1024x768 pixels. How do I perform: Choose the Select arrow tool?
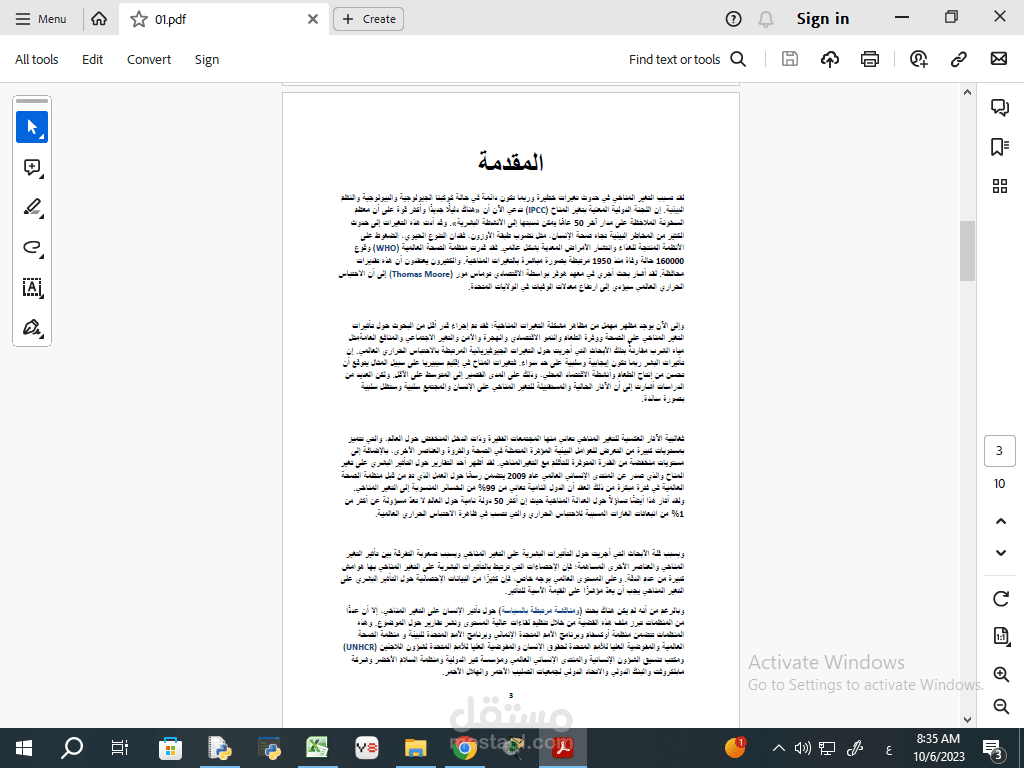(32, 127)
